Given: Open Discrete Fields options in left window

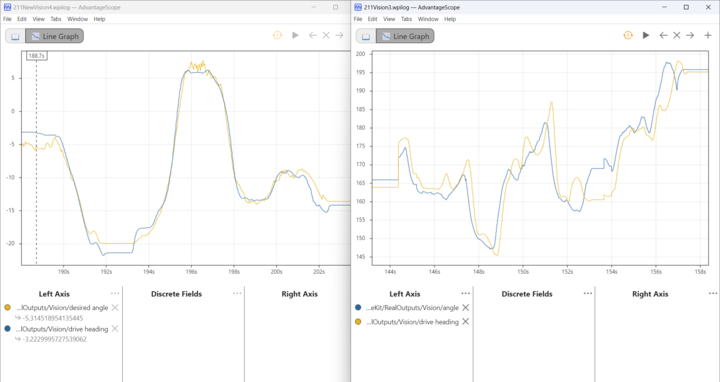Looking at the screenshot, I should (237, 293).
